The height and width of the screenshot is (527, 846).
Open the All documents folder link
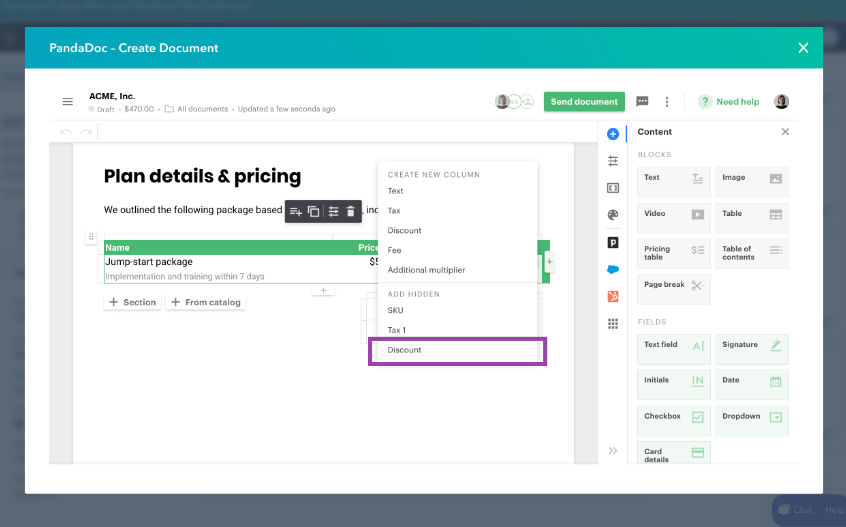196,109
